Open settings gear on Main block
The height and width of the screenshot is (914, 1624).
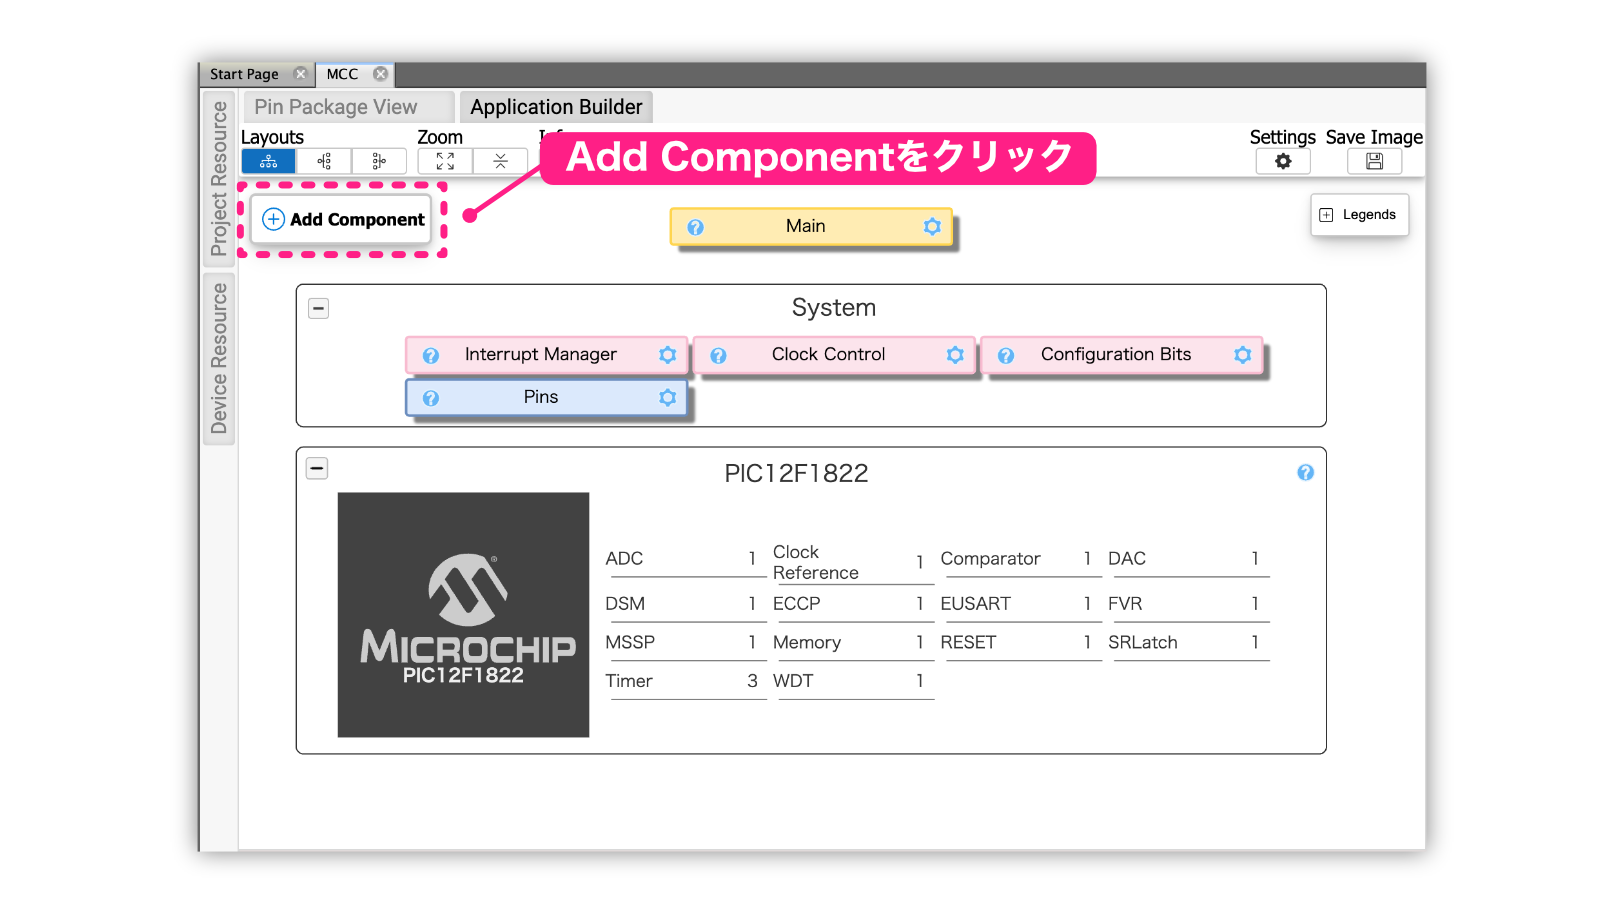[932, 226]
